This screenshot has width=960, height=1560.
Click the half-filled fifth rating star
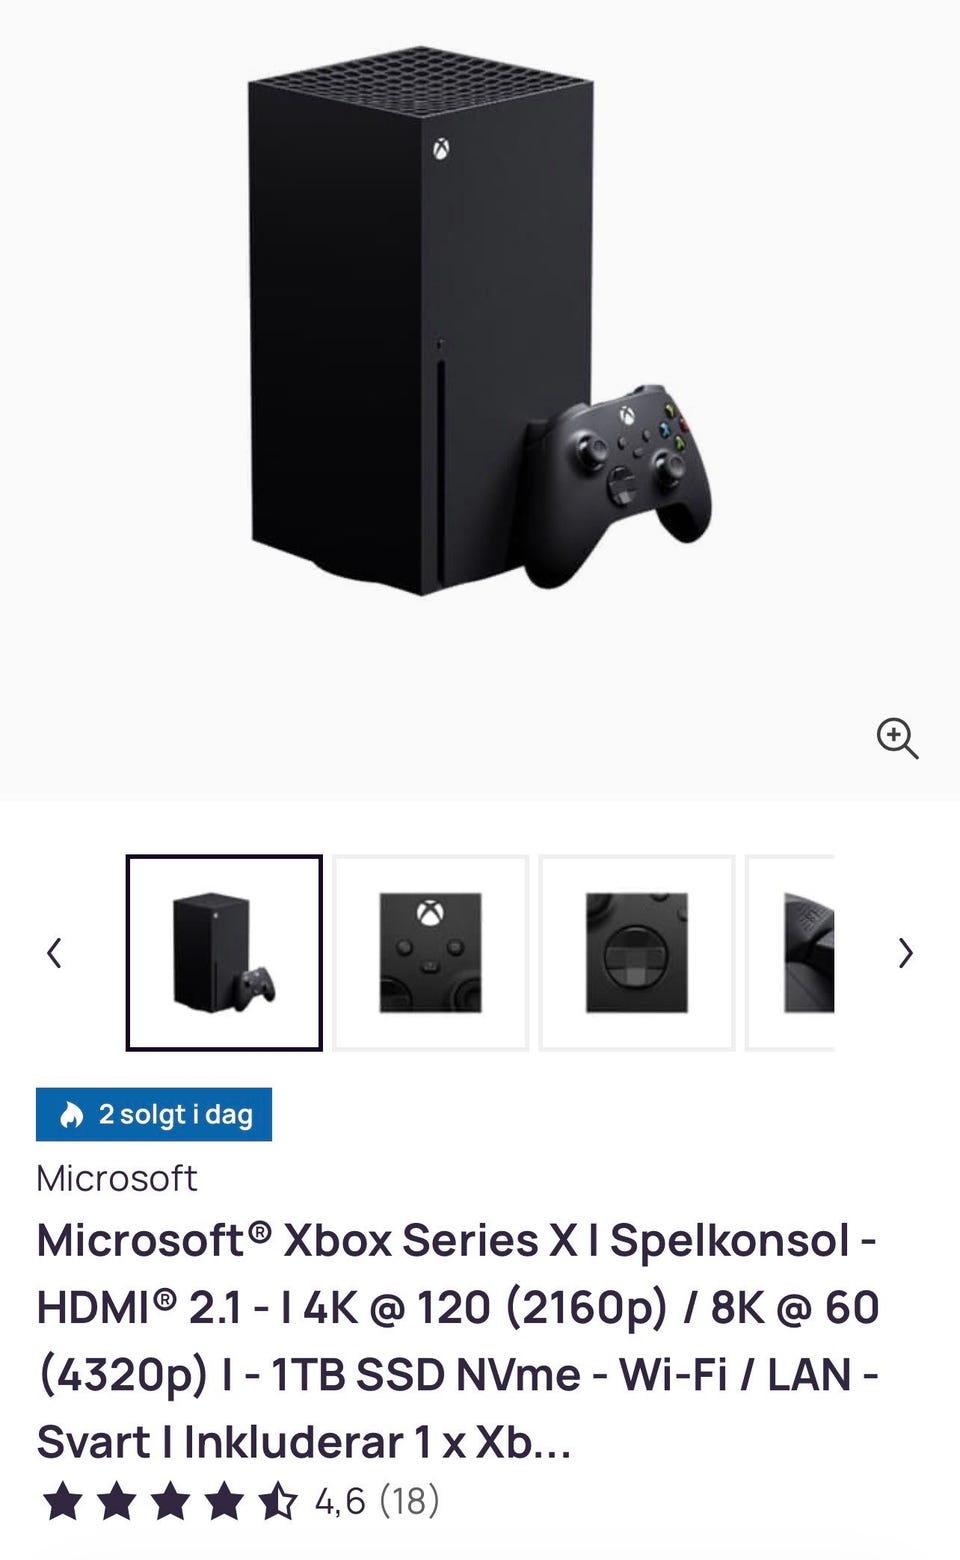click(x=278, y=1501)
